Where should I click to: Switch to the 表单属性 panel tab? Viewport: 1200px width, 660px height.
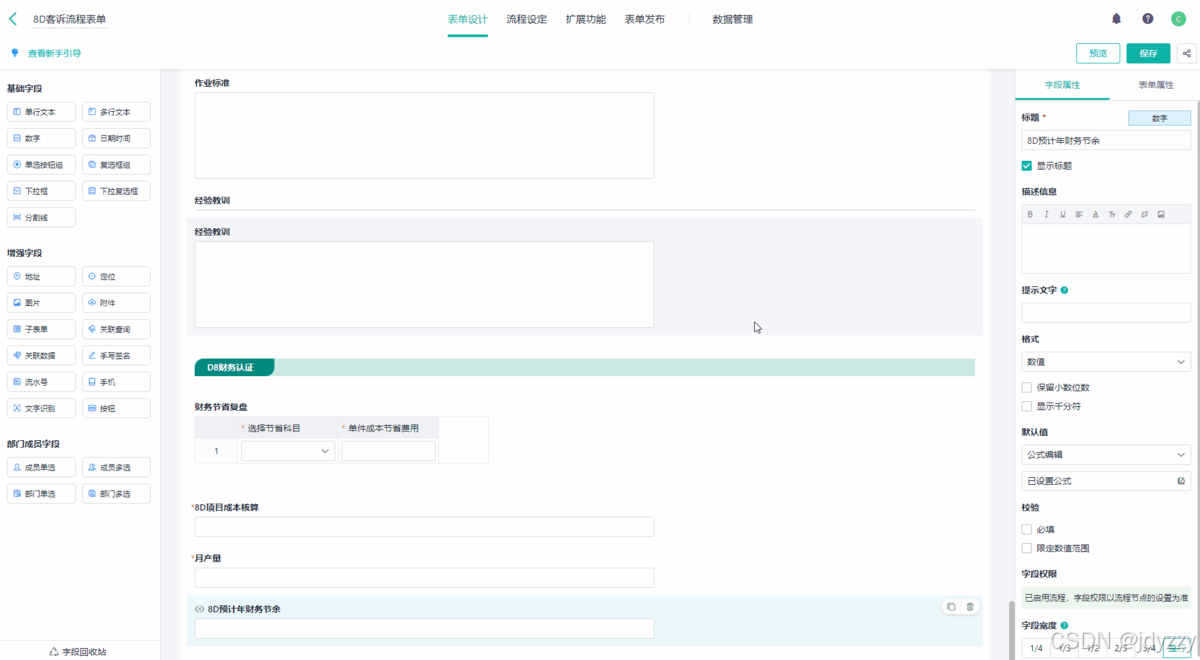(x=1156, y=85)
